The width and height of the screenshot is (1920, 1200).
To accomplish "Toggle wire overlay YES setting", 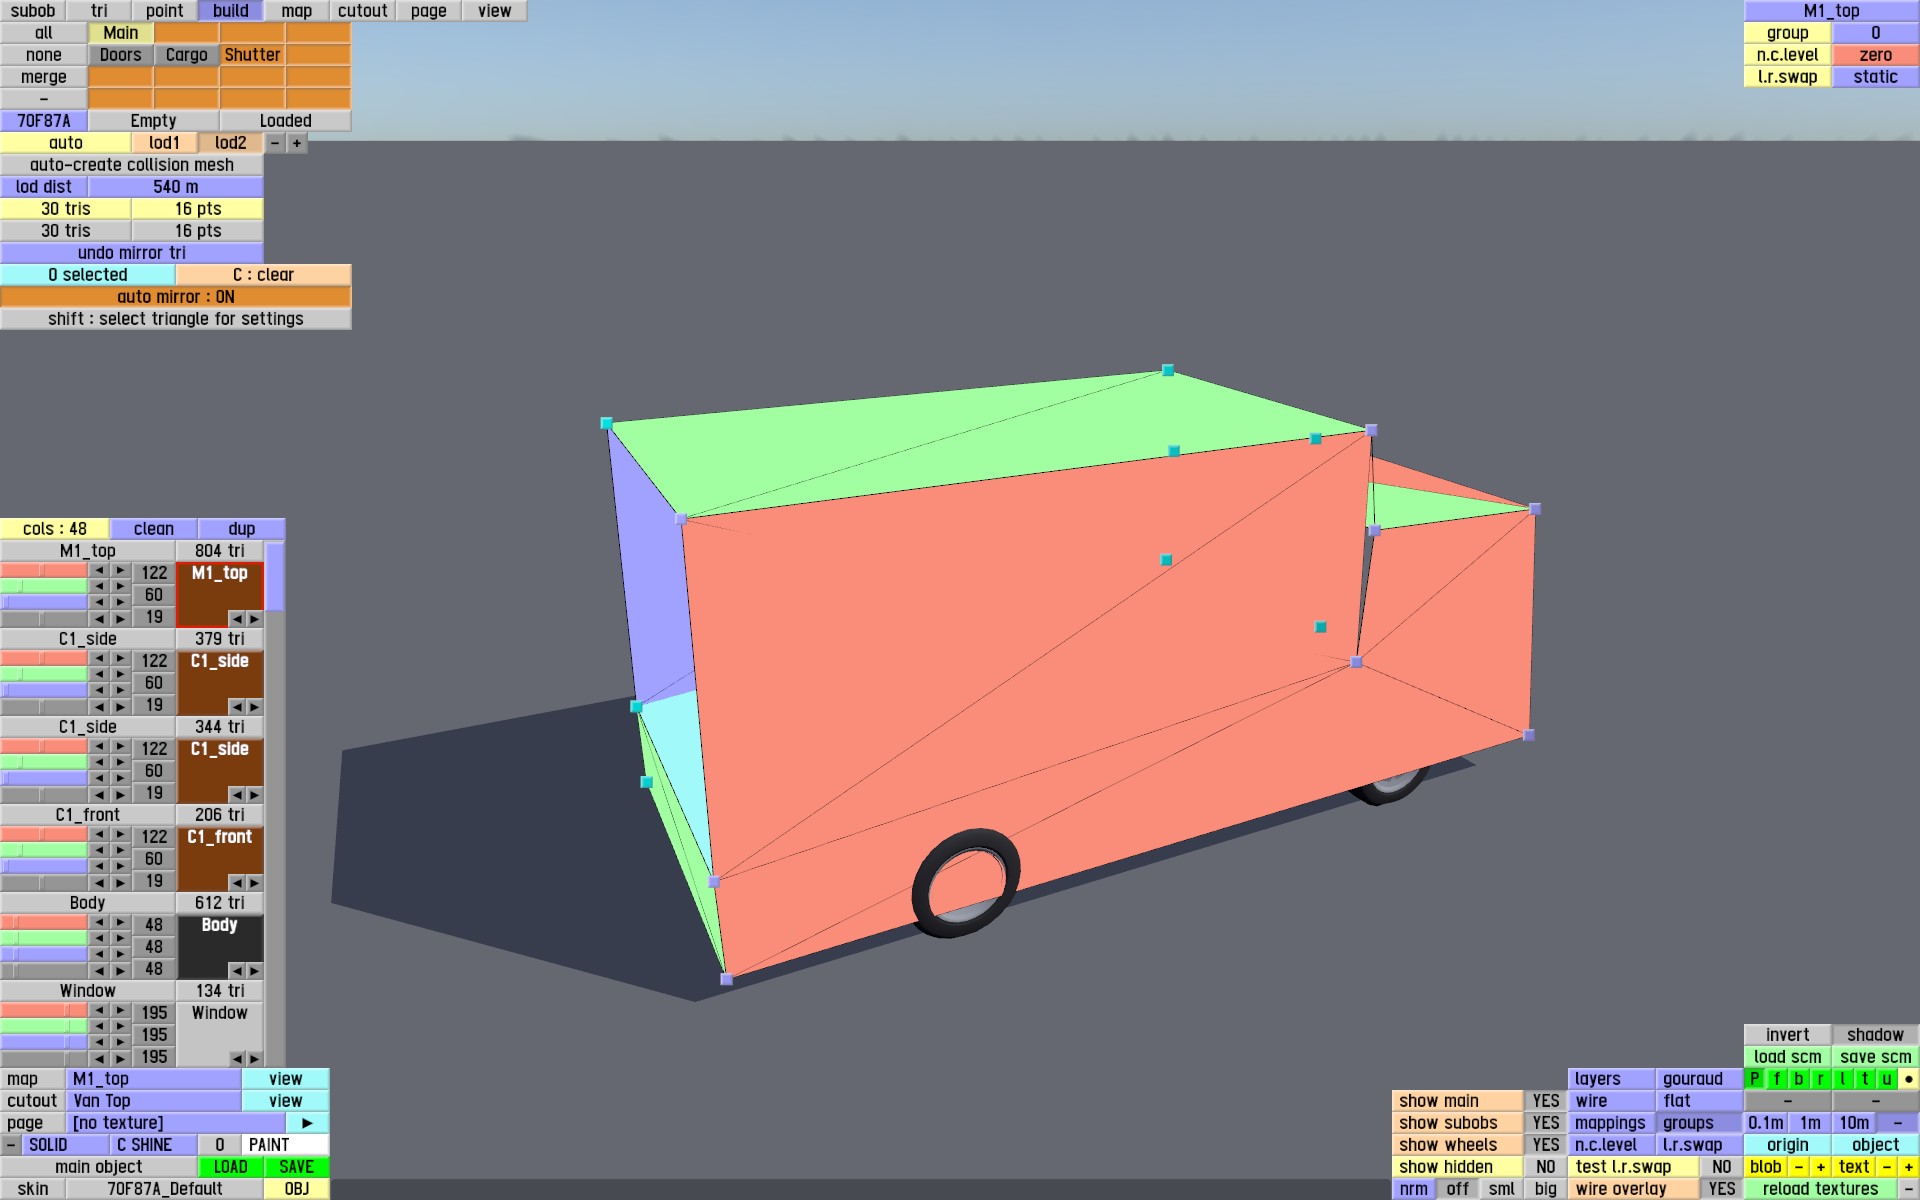I will click(1721, 1189).
